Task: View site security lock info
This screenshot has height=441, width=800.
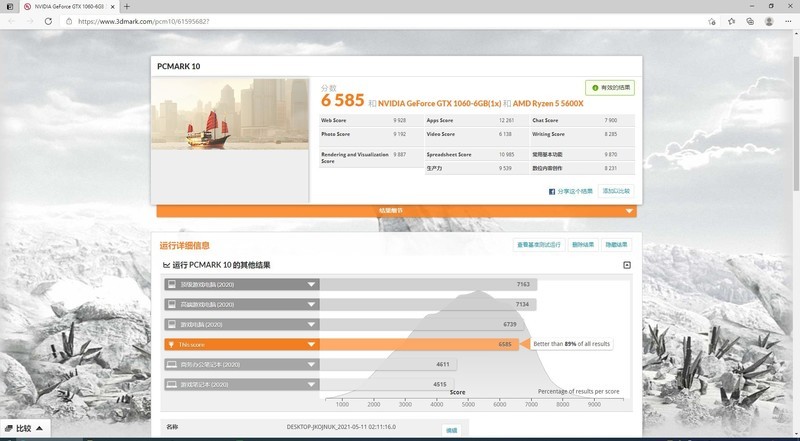Action: 69,21
